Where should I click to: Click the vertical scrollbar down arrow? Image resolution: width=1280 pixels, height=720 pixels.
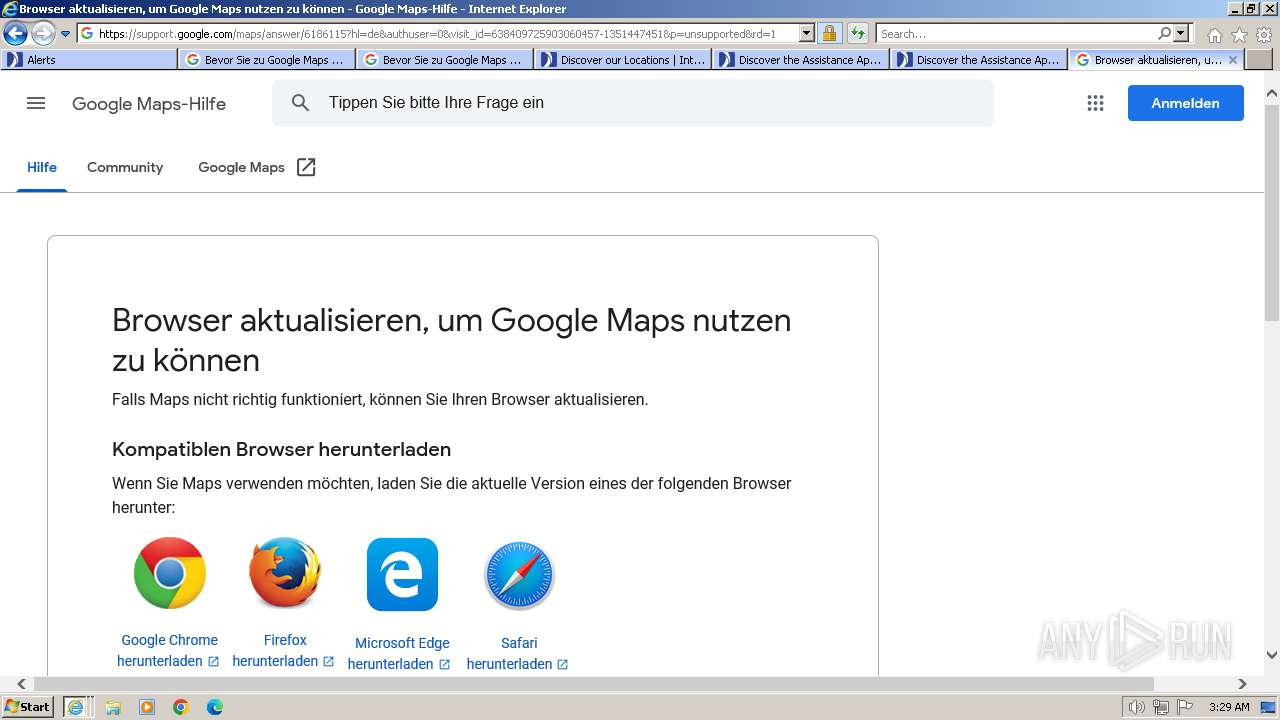tap(1272, 655)
